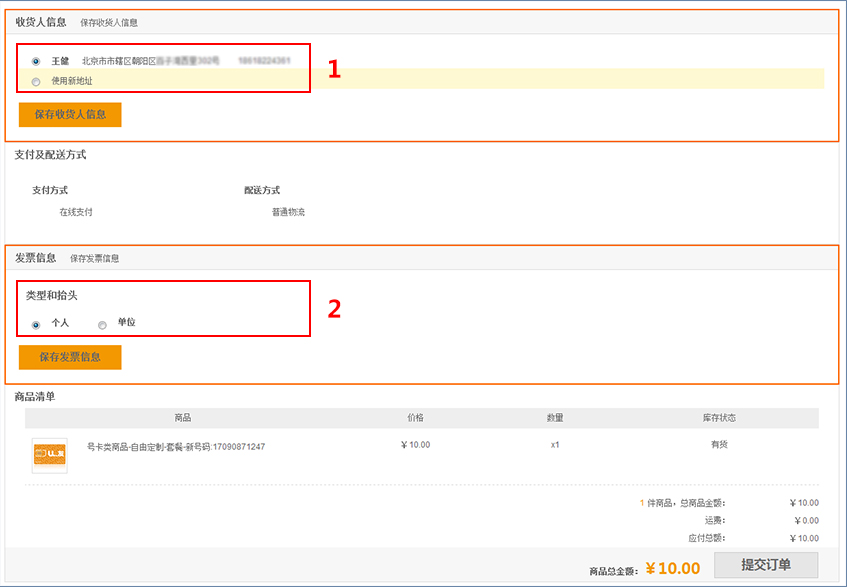
Task: Click the 普通物流 delivery method
Action: click(288, 212)
